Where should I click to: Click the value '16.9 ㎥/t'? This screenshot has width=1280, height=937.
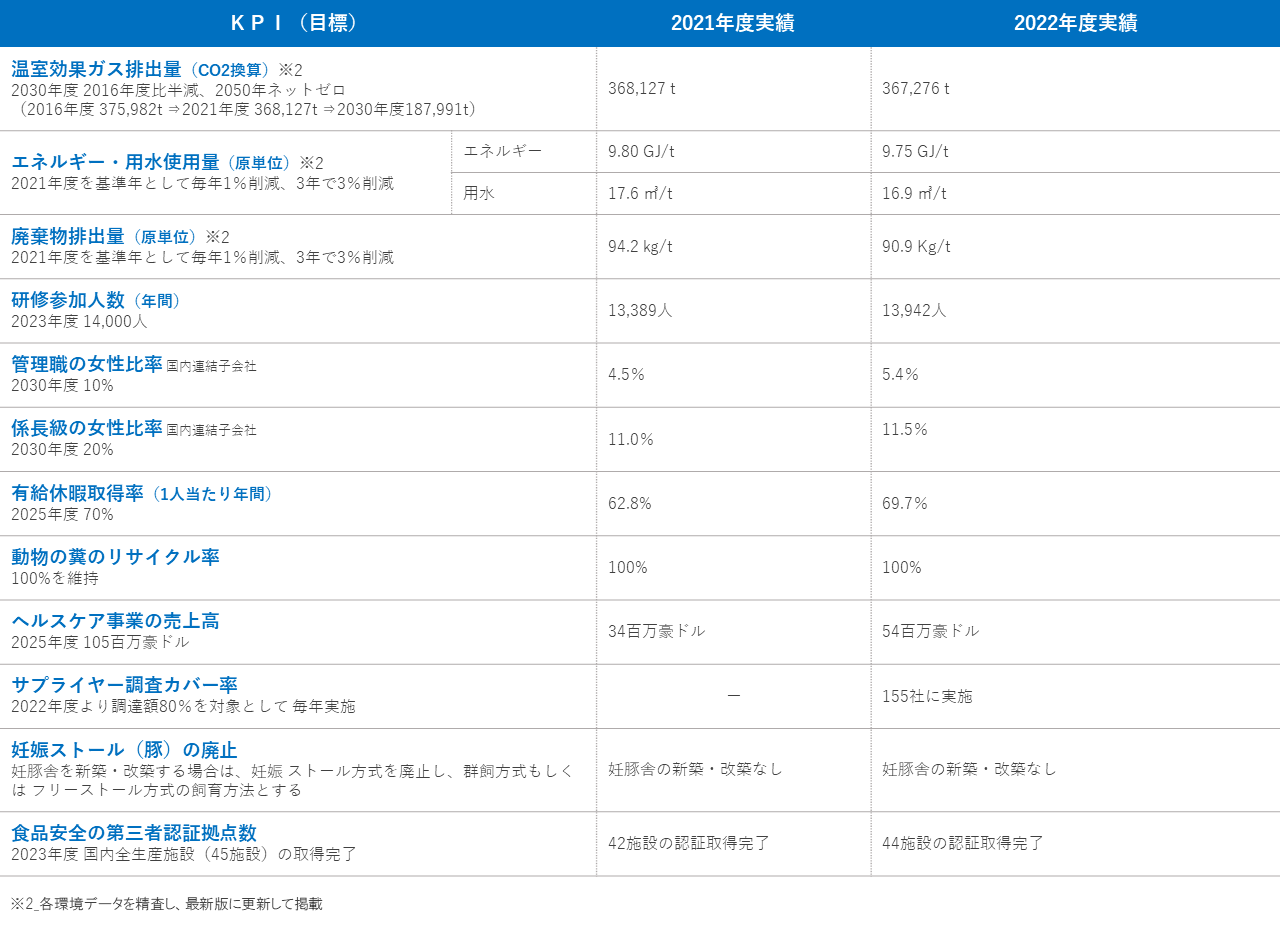[x=914, y=193]
